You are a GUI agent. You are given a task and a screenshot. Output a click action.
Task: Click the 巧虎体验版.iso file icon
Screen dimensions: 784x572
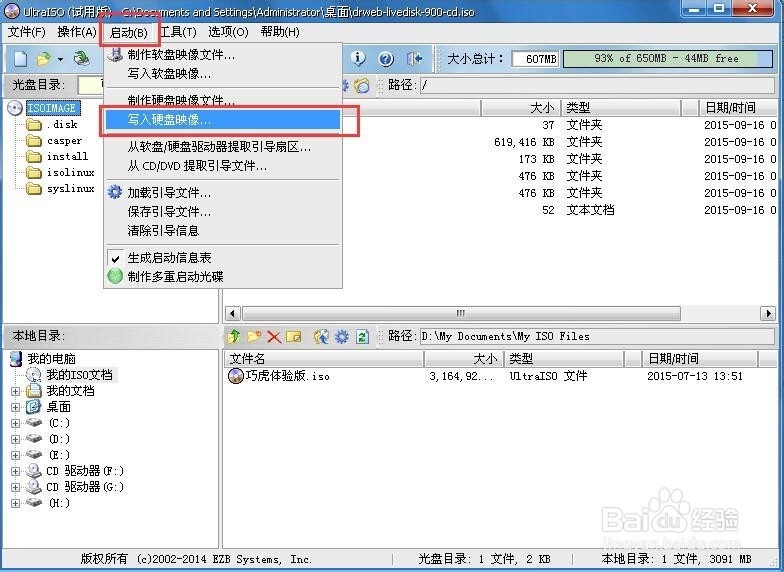click(x=235, y=376)
